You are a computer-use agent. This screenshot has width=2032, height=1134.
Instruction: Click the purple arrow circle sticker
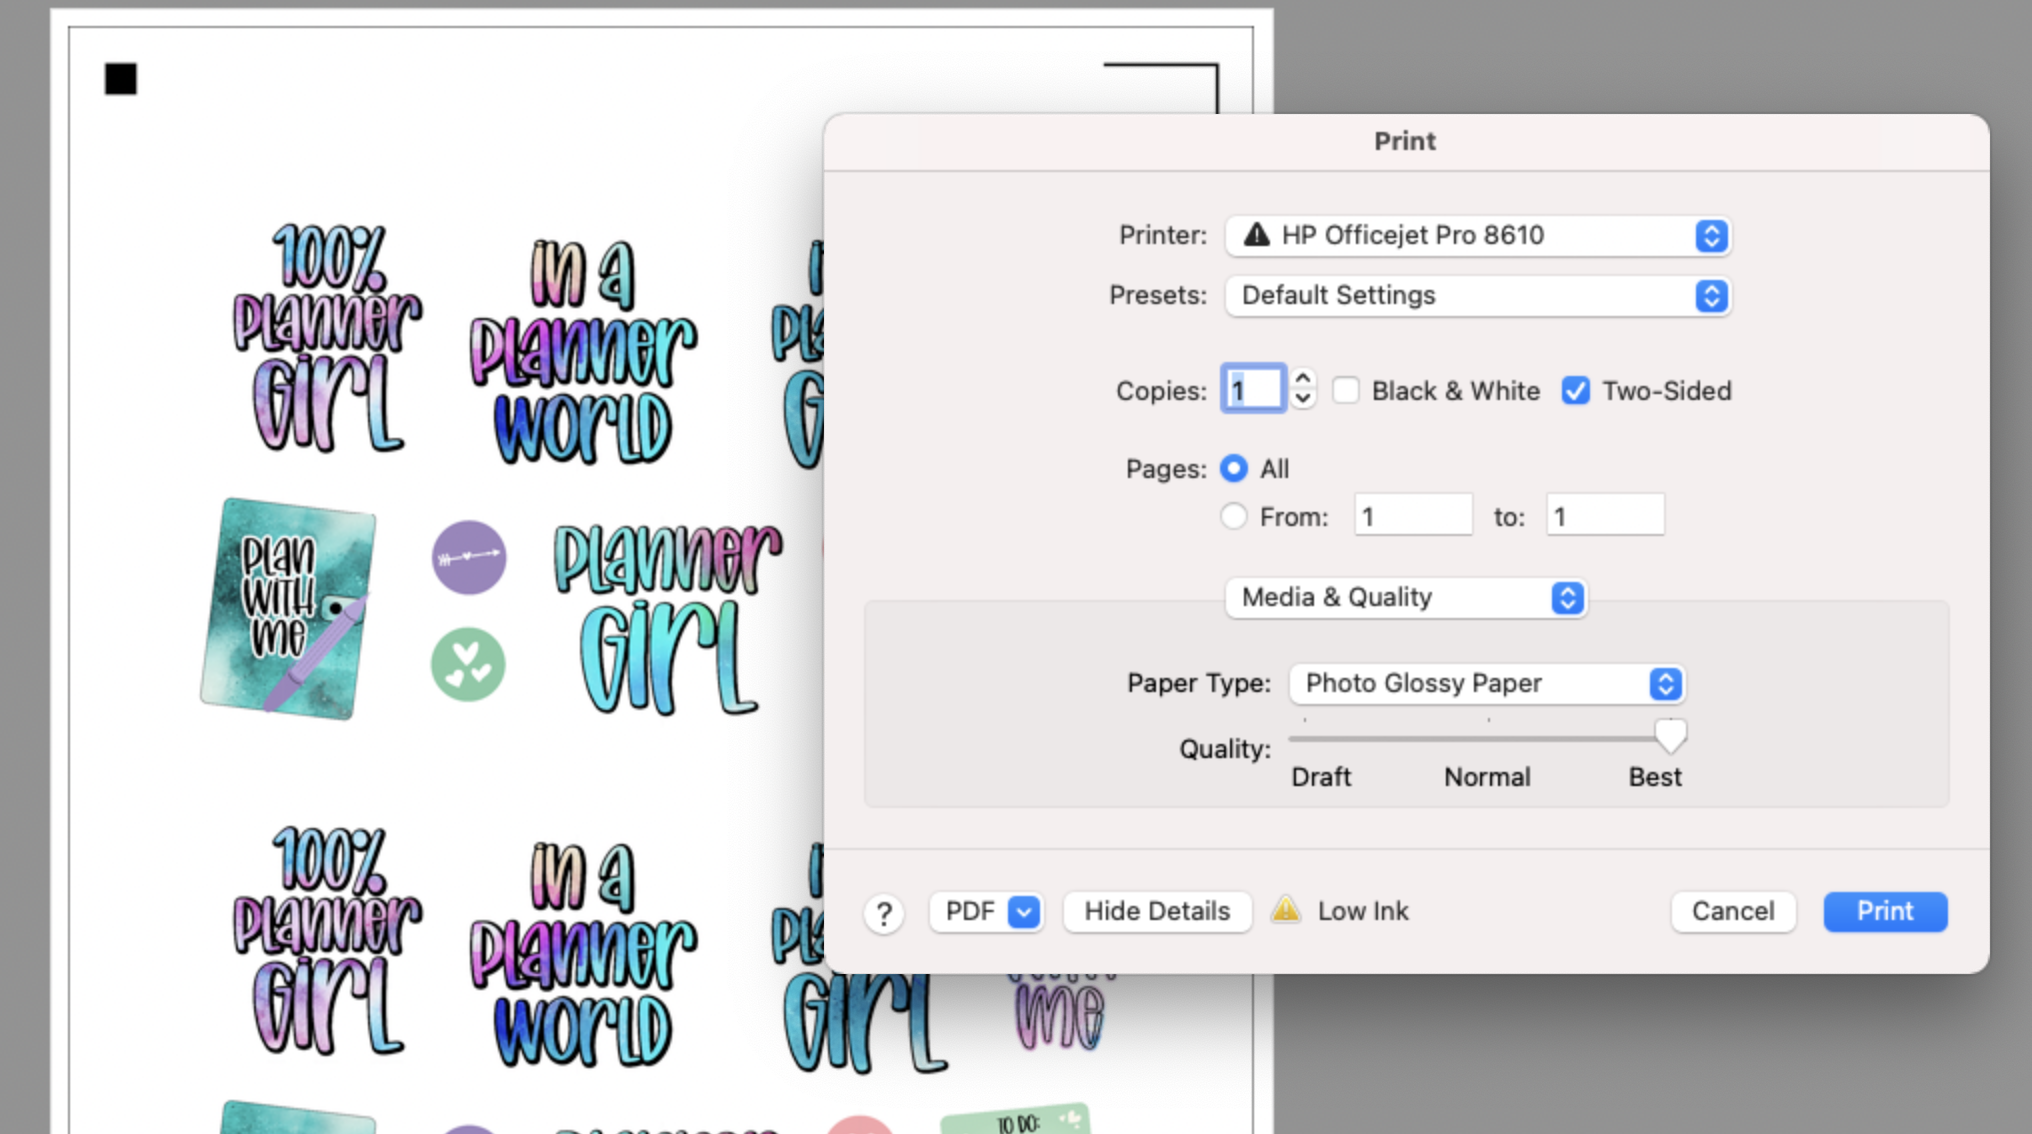pos(468,557)
